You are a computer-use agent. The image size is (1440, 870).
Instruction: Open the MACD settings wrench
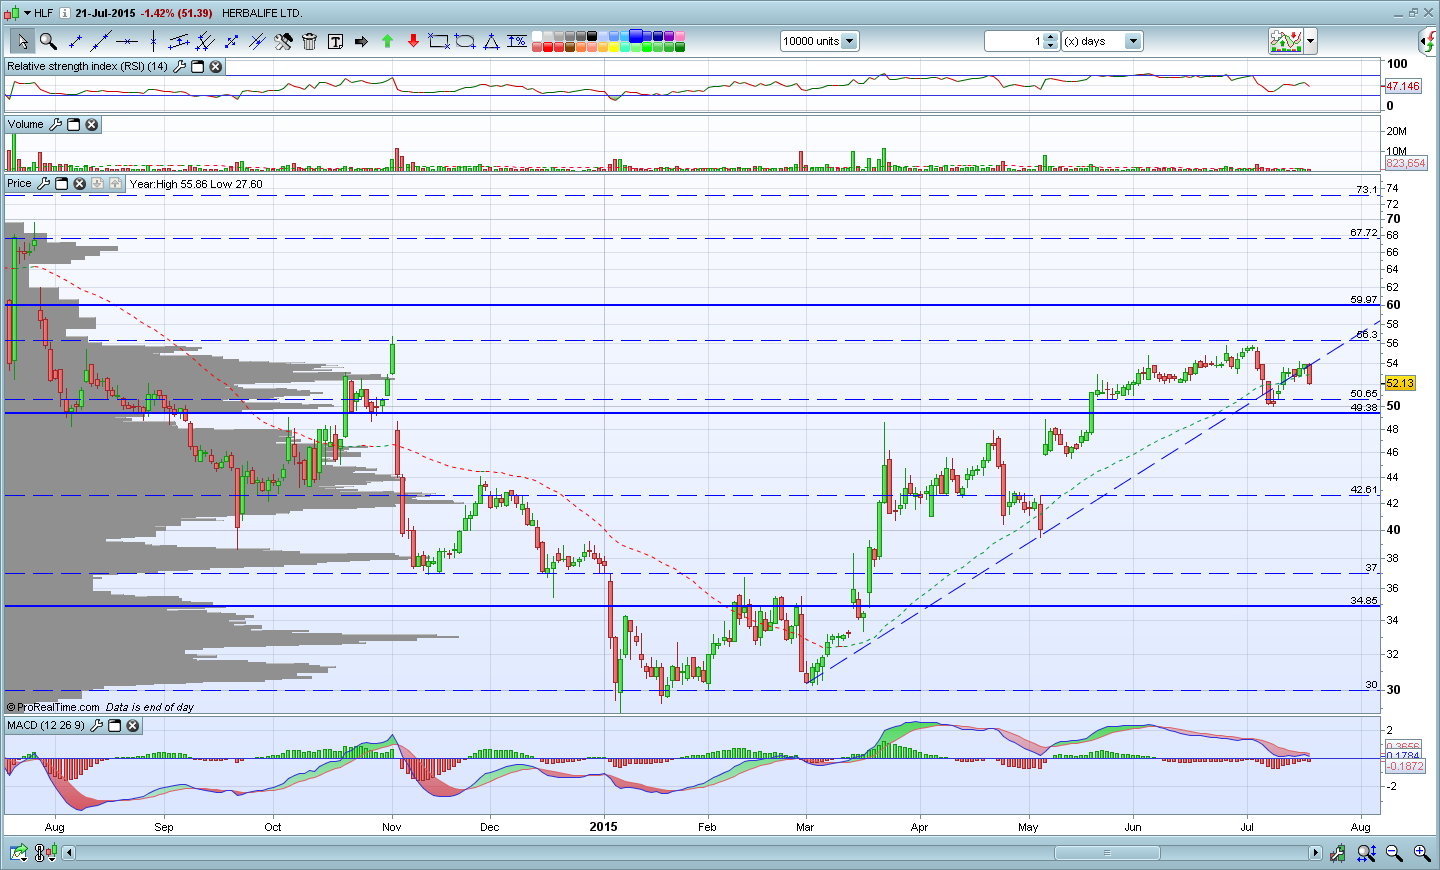coord(96,726)
